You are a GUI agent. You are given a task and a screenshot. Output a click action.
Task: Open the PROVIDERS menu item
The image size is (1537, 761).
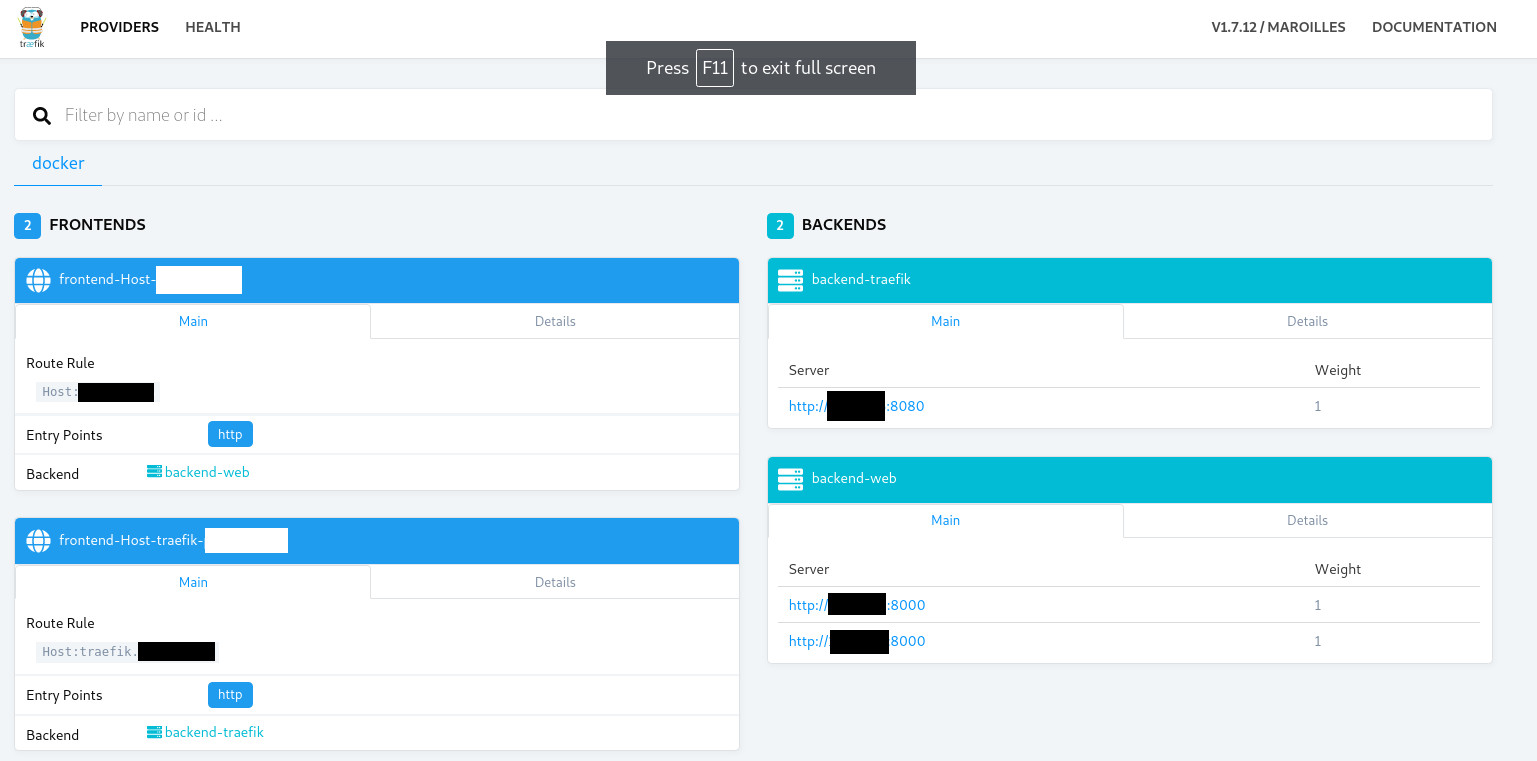click(119, 27)
